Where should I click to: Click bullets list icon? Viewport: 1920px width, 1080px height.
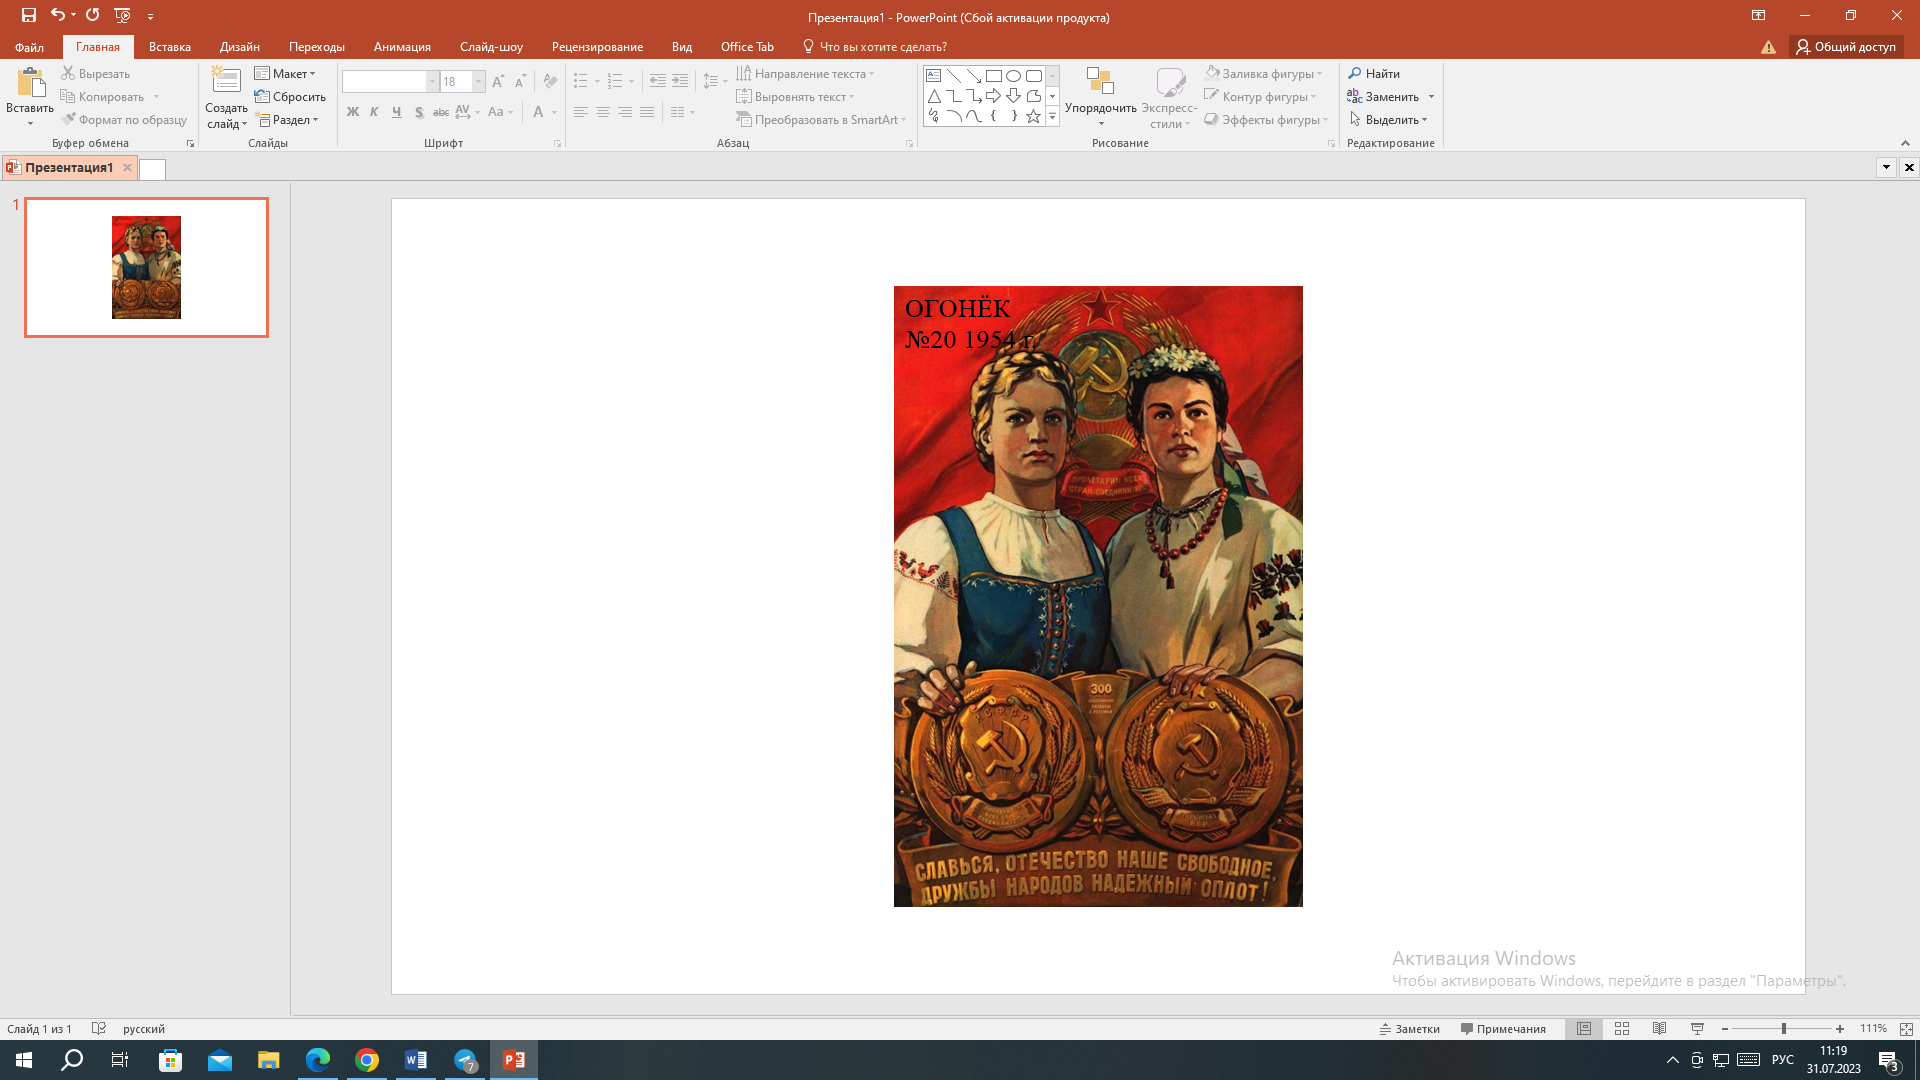click(x=581, y=81)
